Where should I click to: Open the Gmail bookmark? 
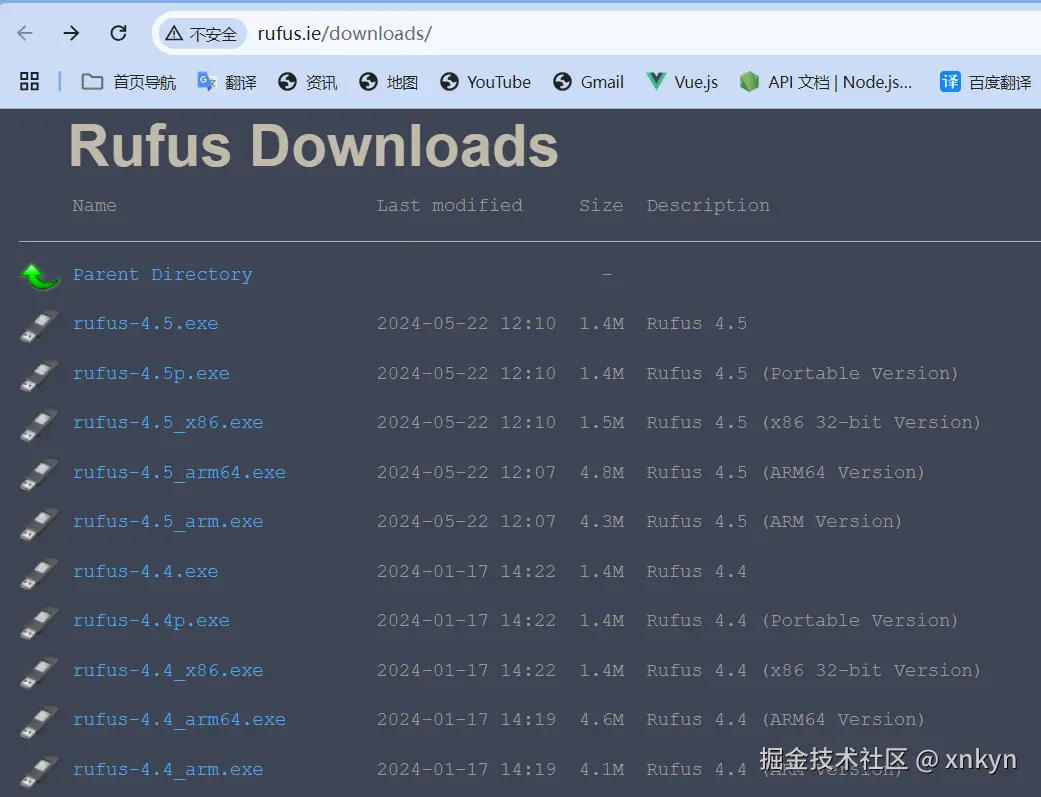pyautogui.click(x=588, y=82)
